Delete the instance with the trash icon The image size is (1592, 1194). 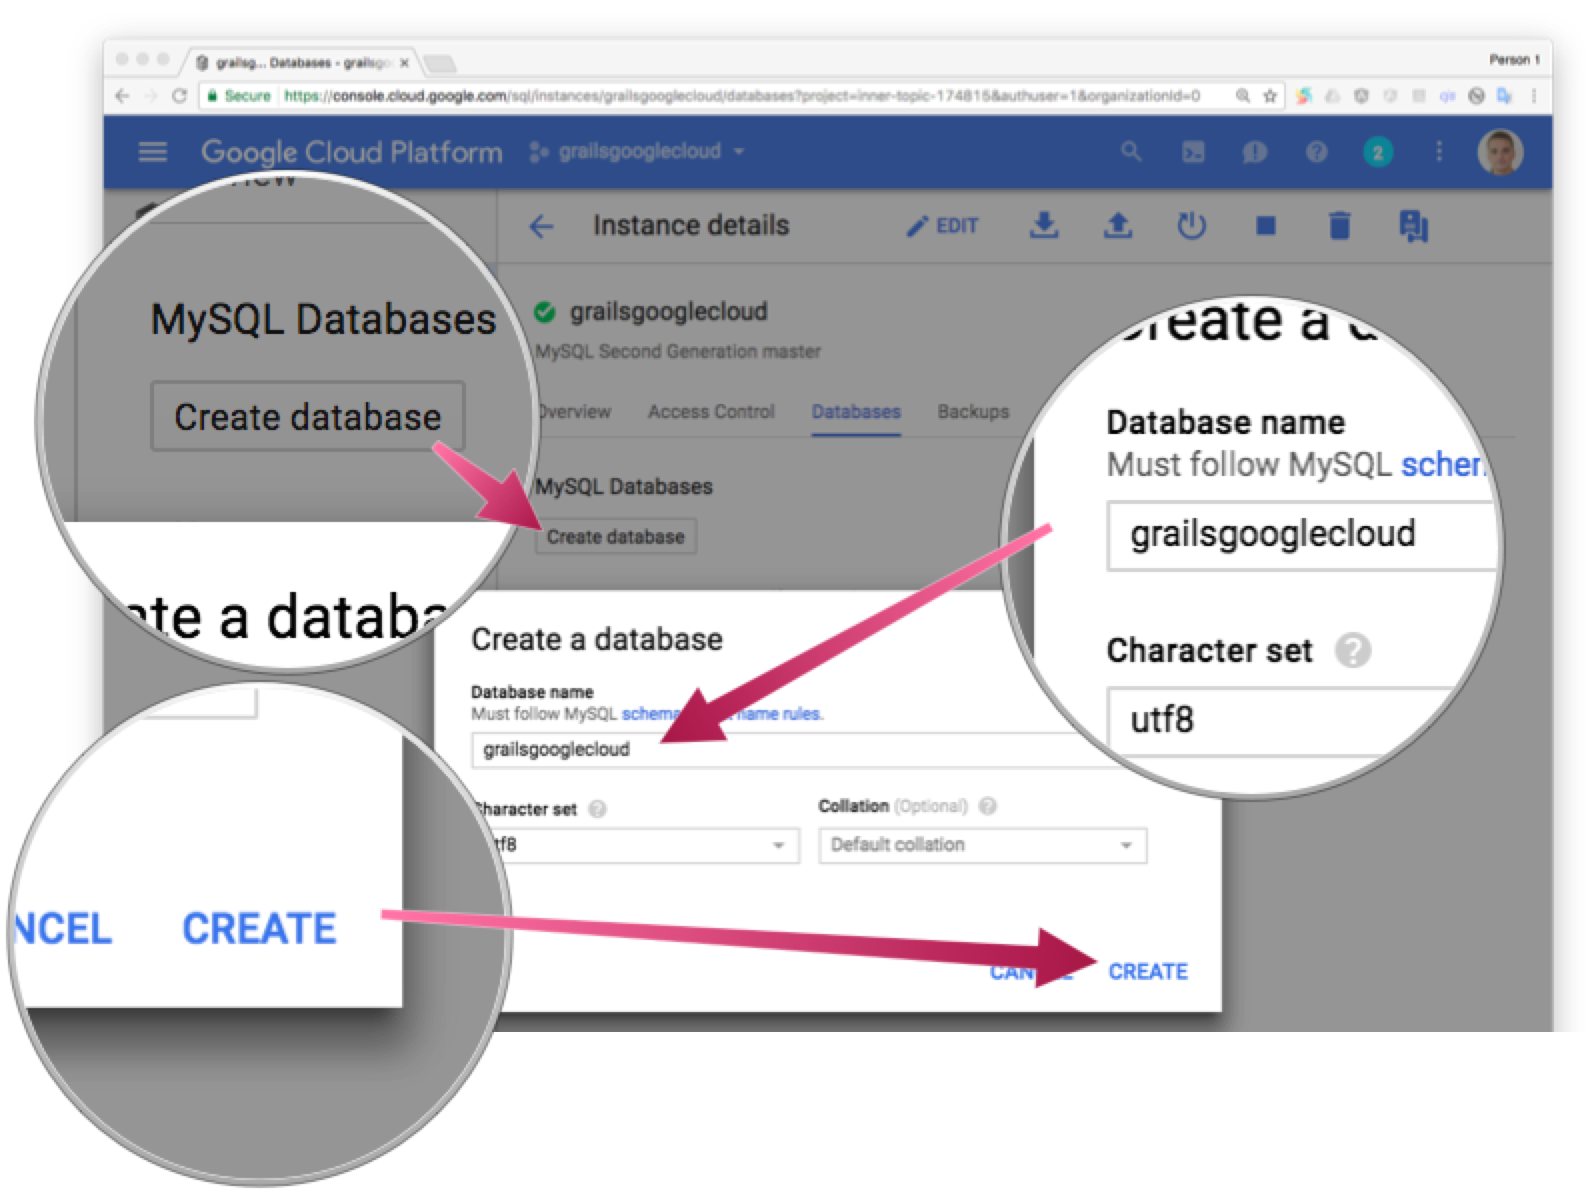1339,226
